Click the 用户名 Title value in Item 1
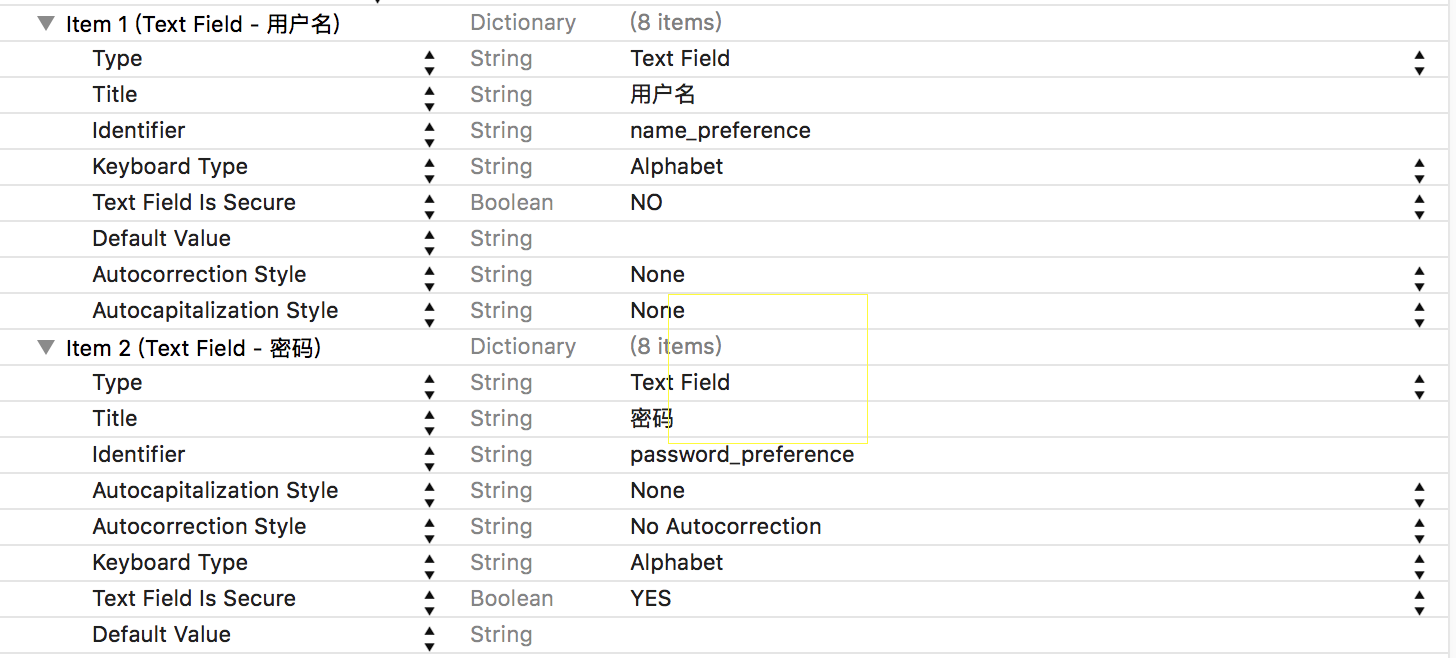This screenshot has height=658, width=1456. [662, 95]
